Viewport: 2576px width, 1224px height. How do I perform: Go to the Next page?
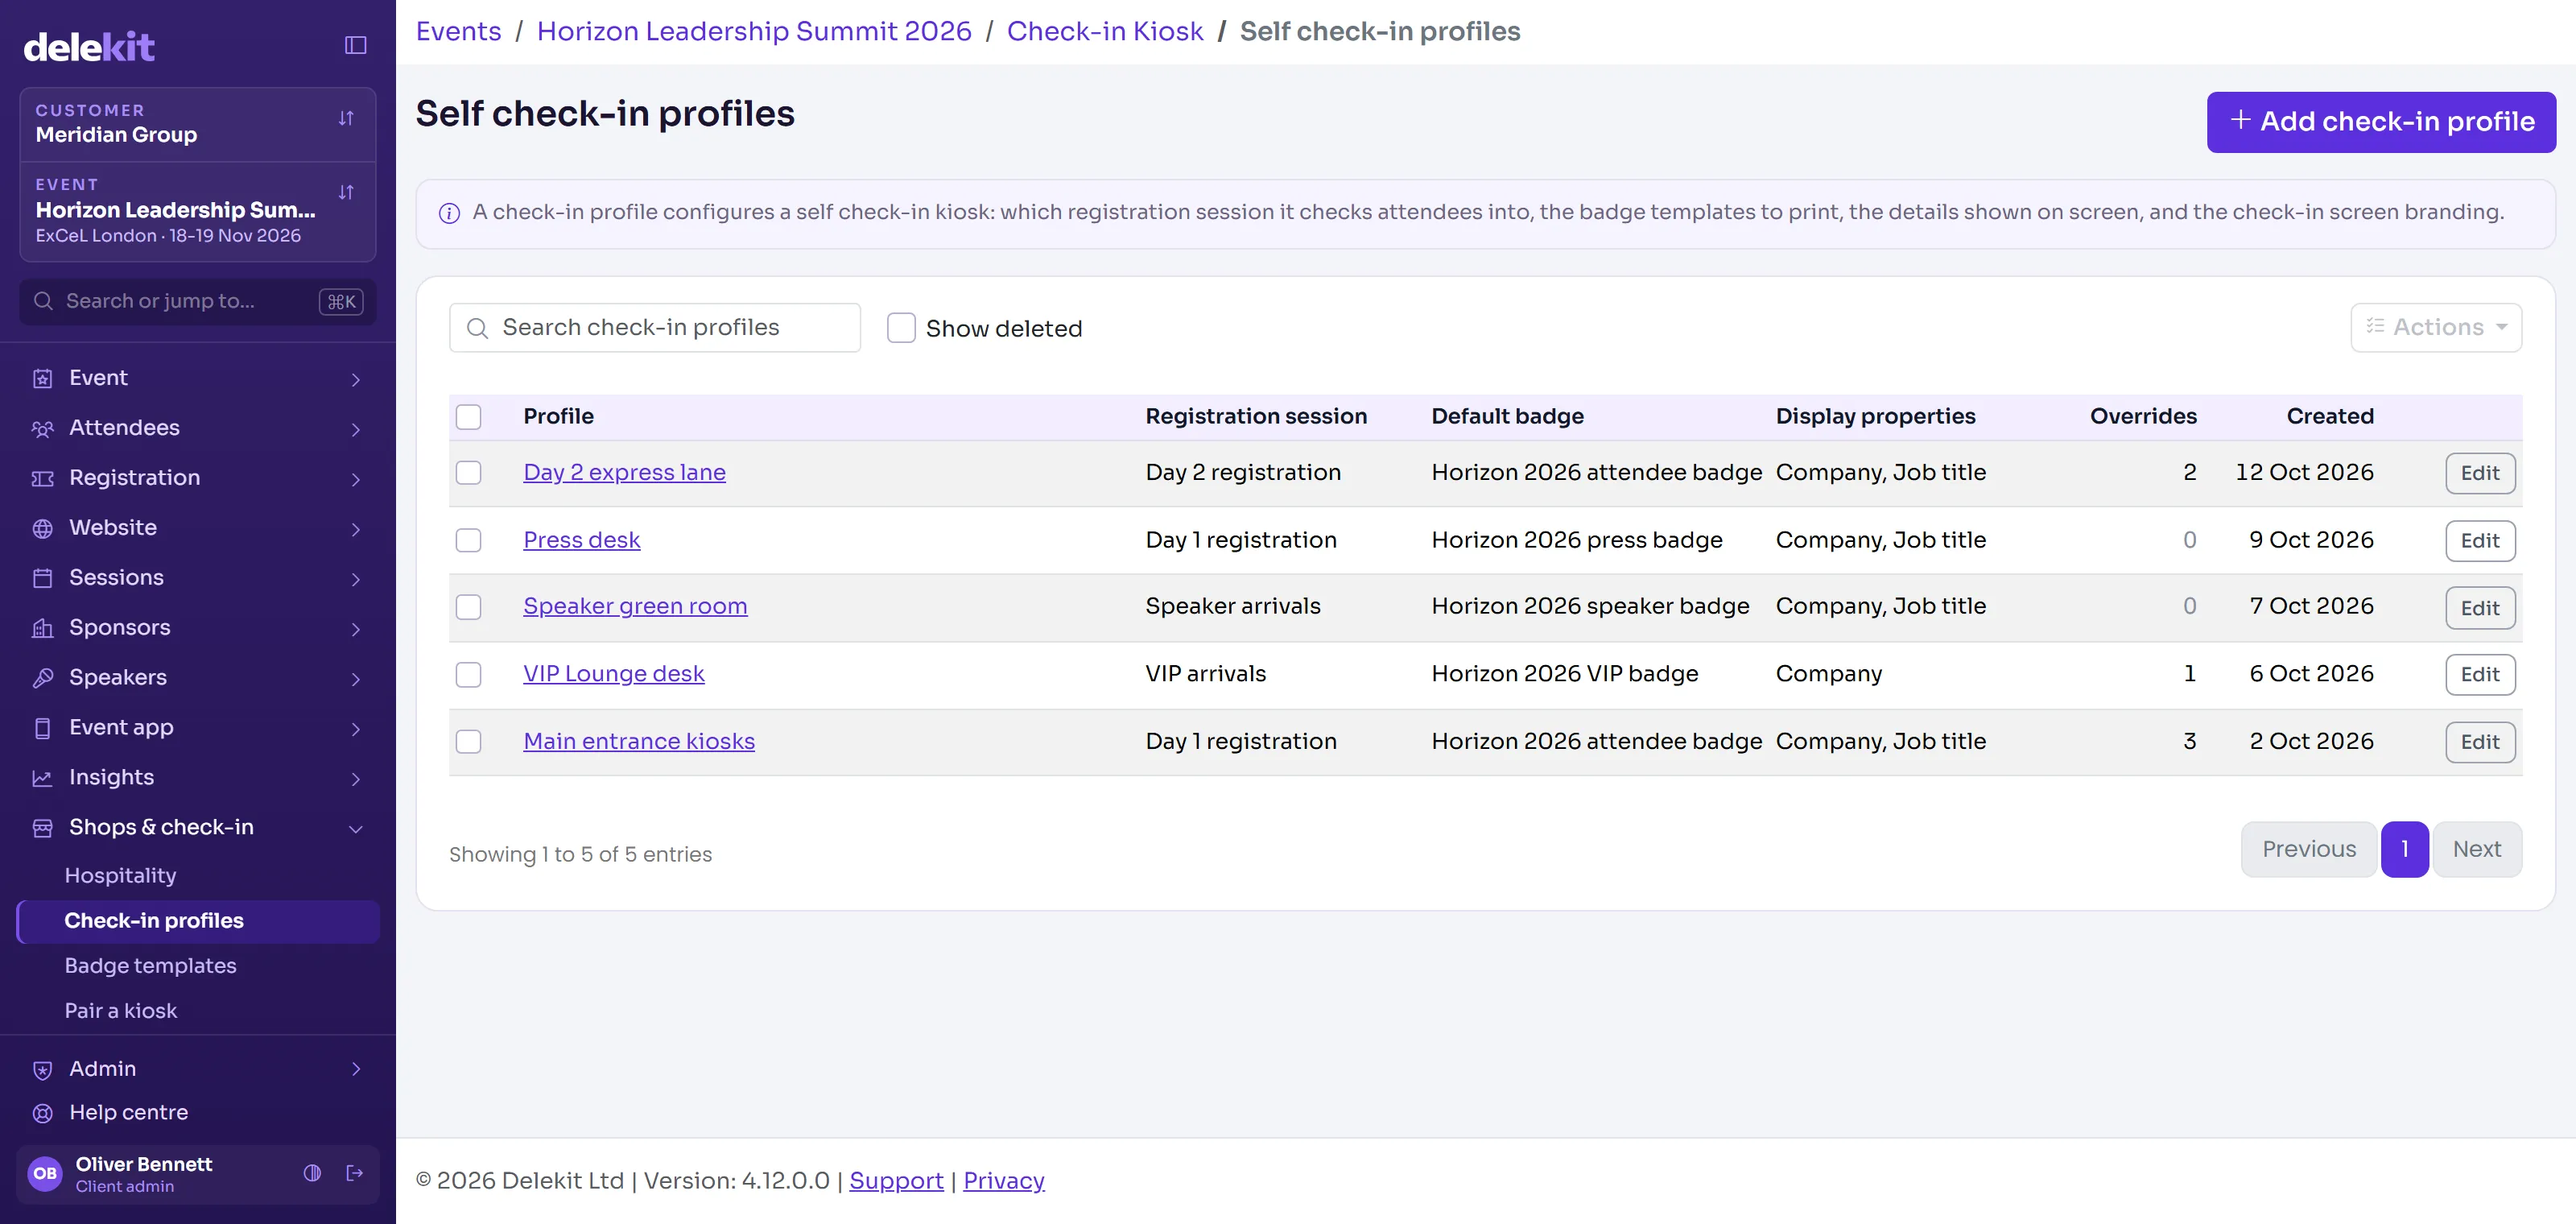pyautogui.click(x=2476, y=849)
